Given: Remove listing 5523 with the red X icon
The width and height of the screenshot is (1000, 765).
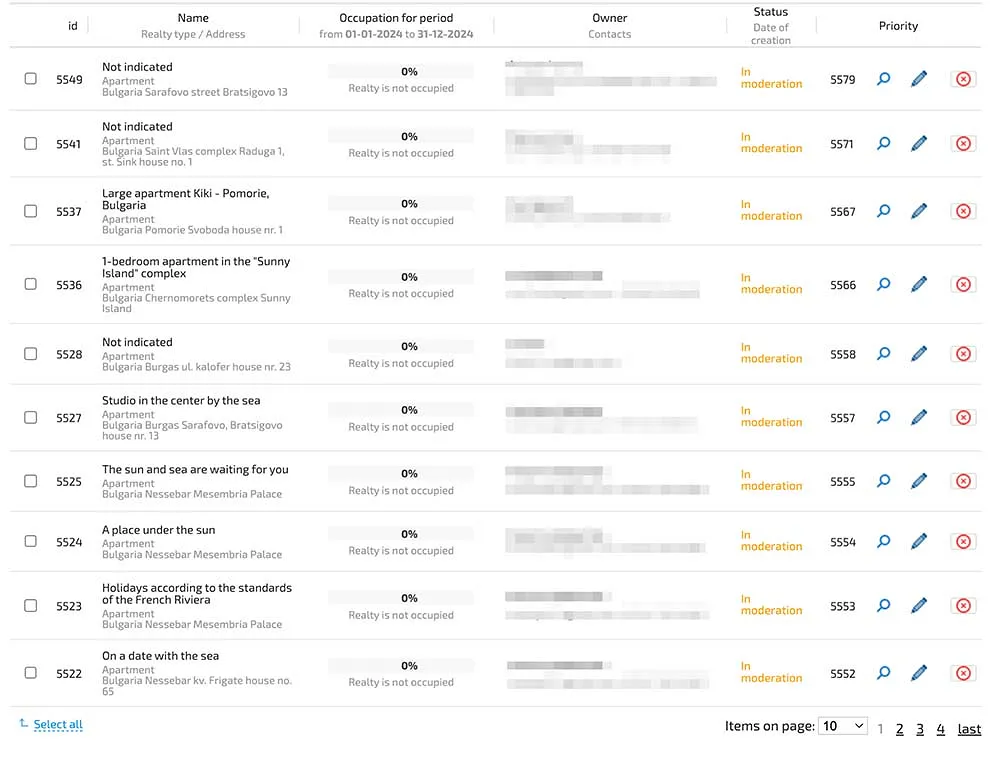Looking at the screenshot, I should (963, 606).
